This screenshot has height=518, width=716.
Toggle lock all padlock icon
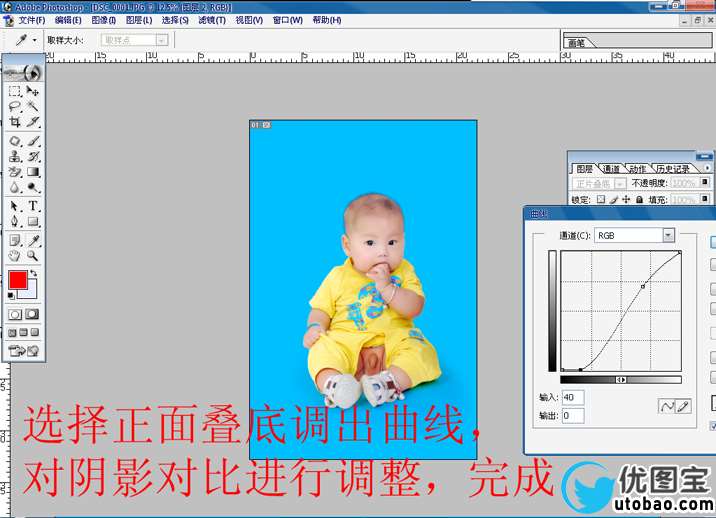pyautogui.click(x=639, y=199)
